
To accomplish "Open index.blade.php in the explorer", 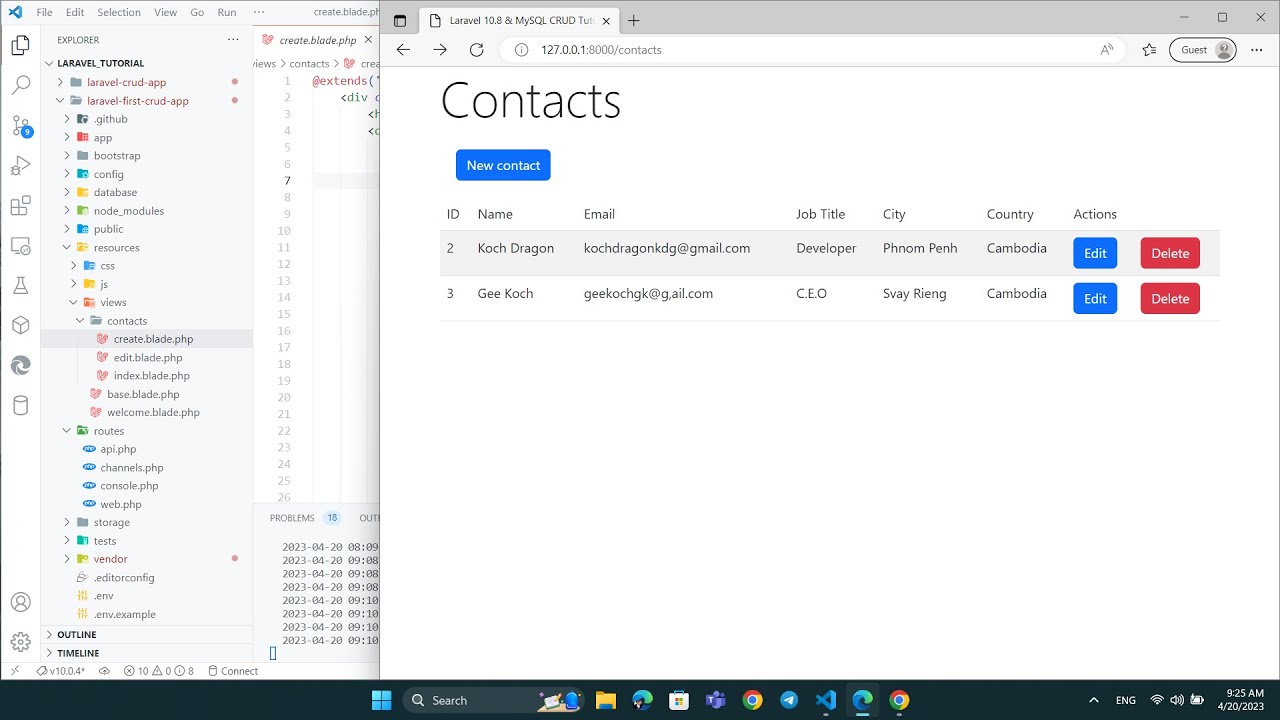I will (x=151, y=376).
